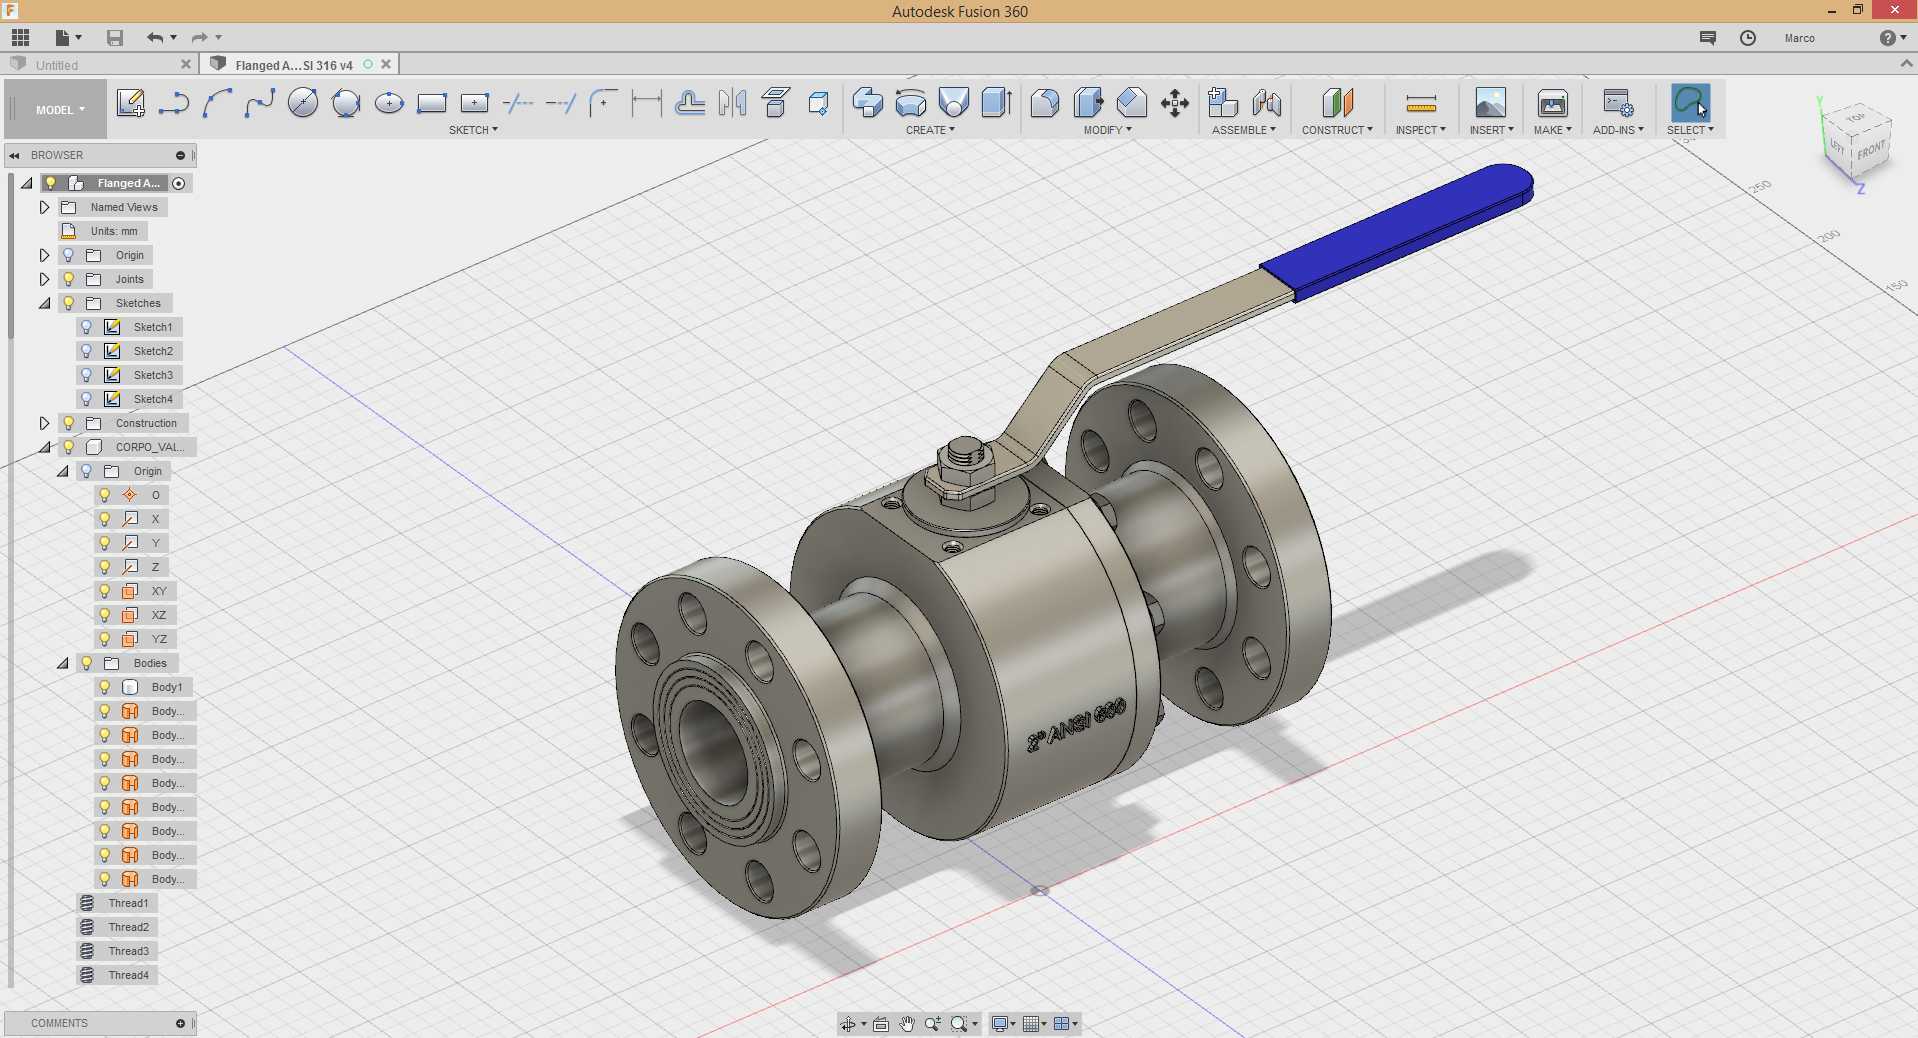
Task: Click the Construct plane icon
Action: click(x=1337, y=103)
